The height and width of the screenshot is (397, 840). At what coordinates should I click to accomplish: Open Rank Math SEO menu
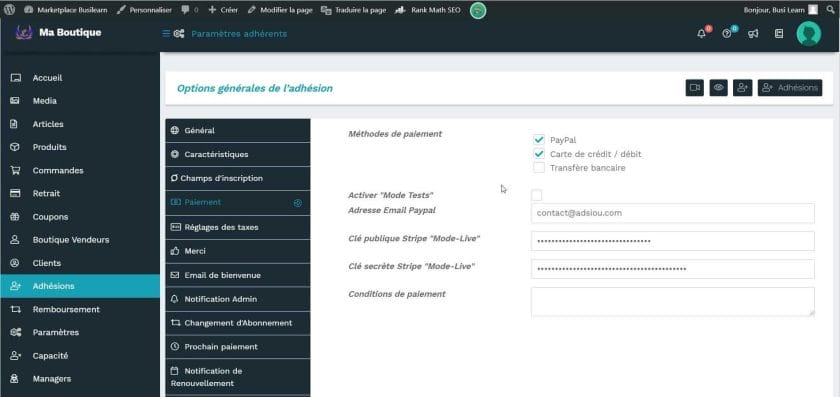(x=428, y=10)
